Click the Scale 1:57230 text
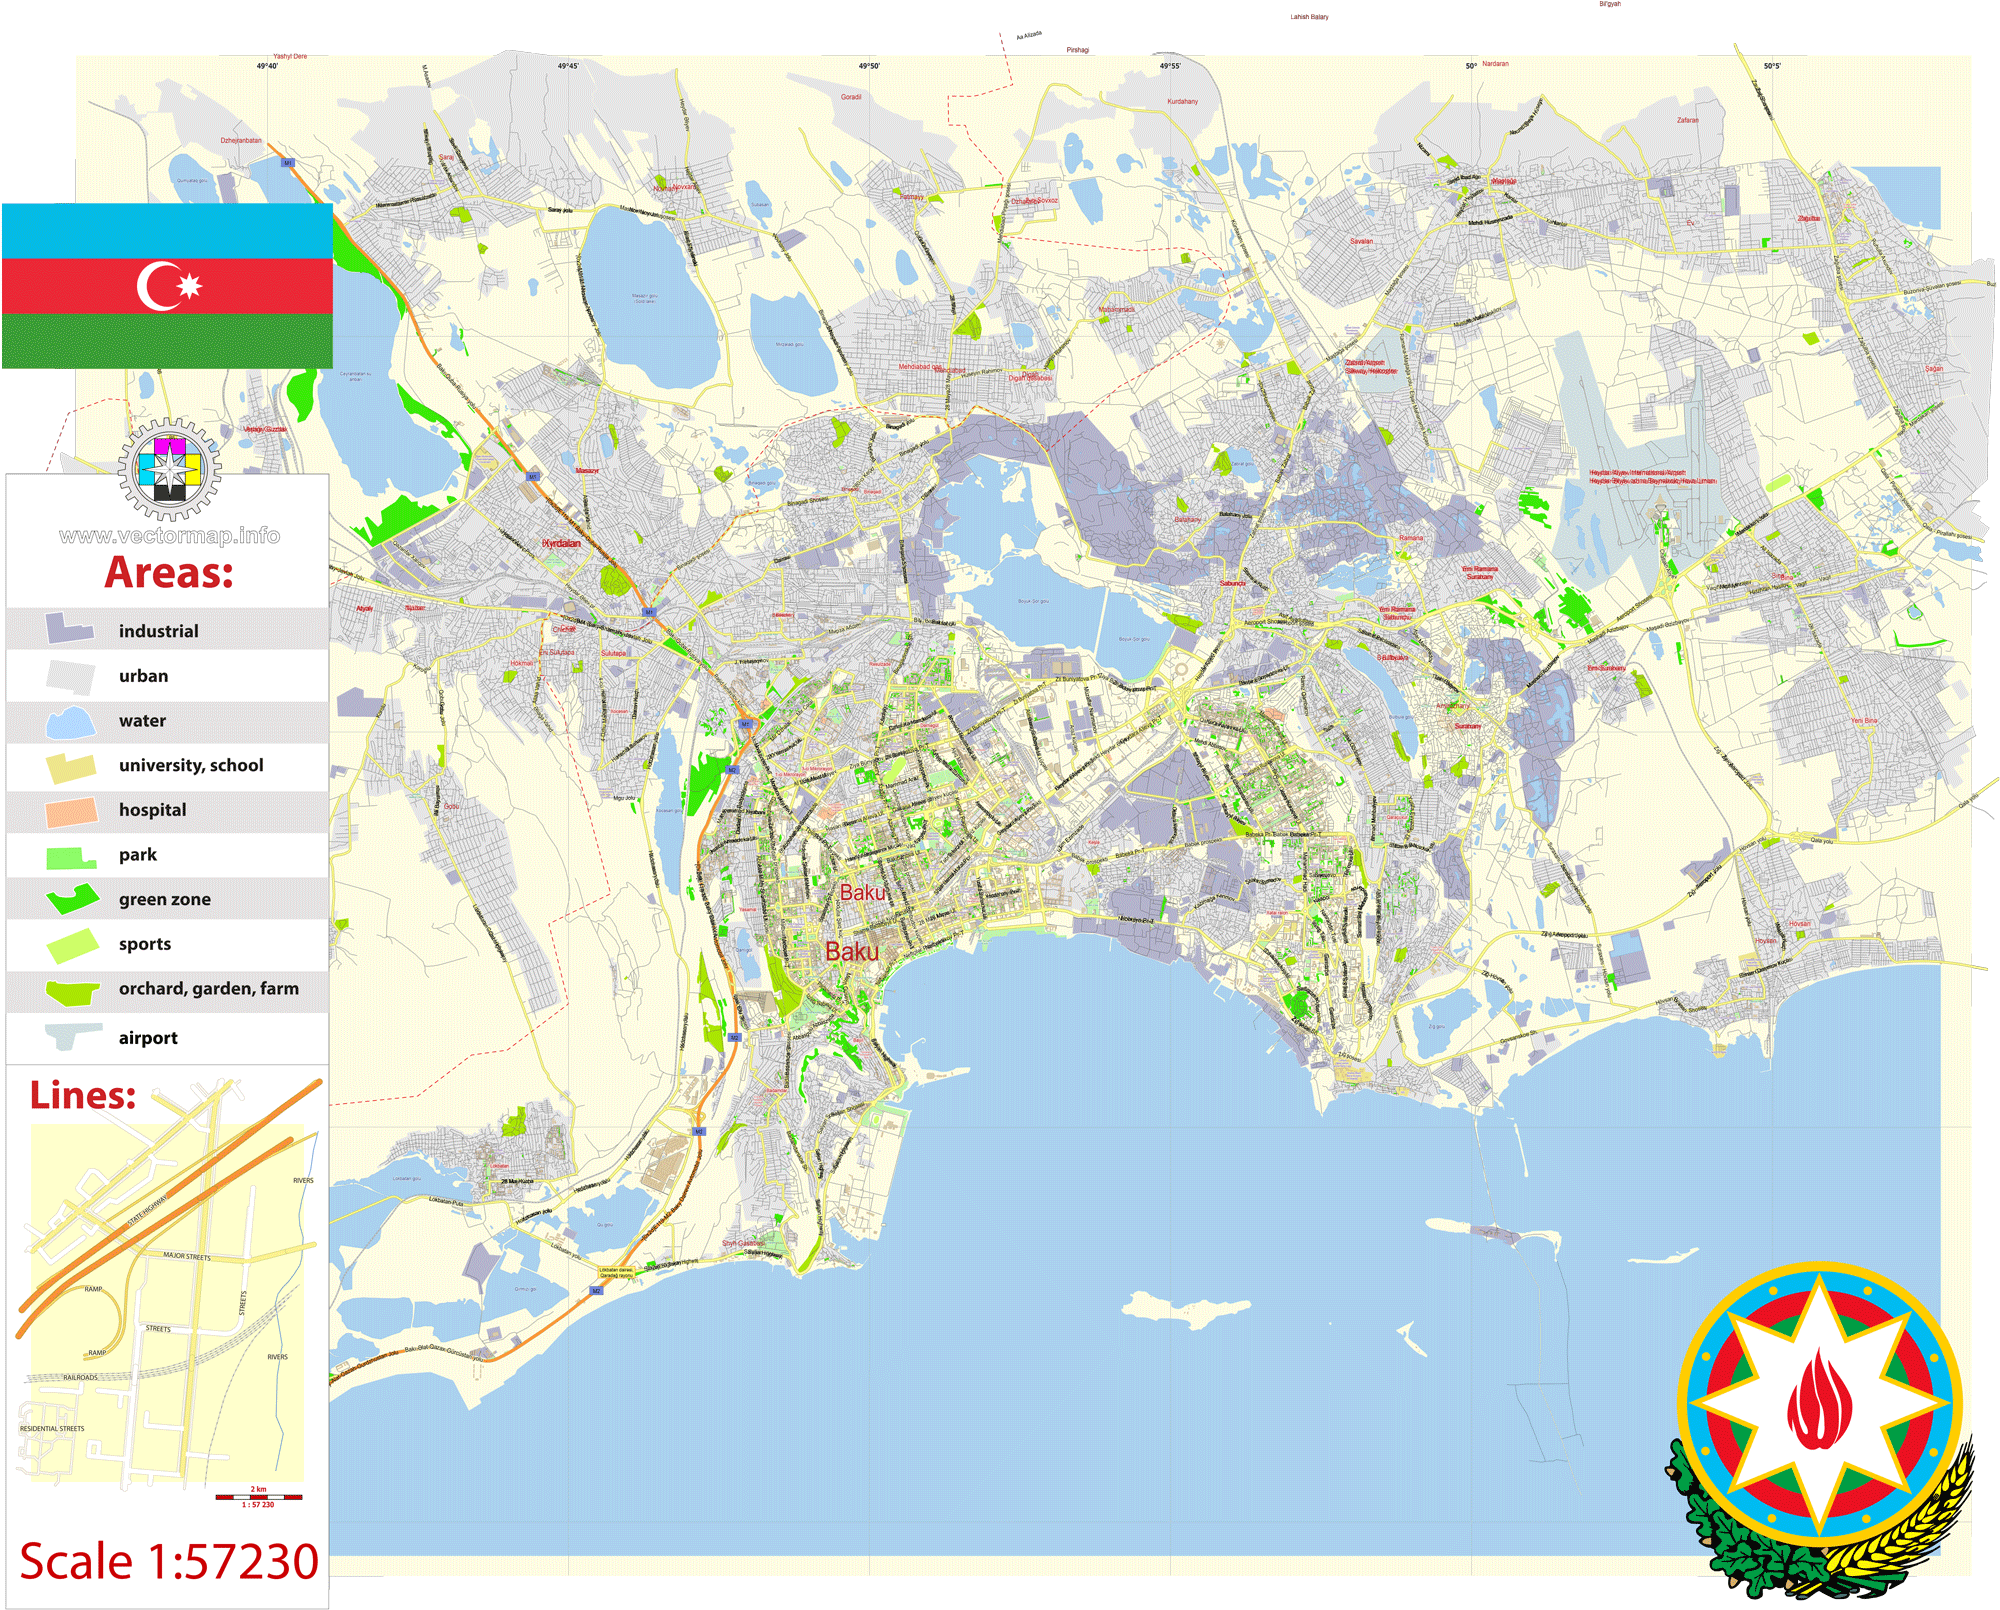The width and height of the screenshot is (2000, 1610). 168,1560
